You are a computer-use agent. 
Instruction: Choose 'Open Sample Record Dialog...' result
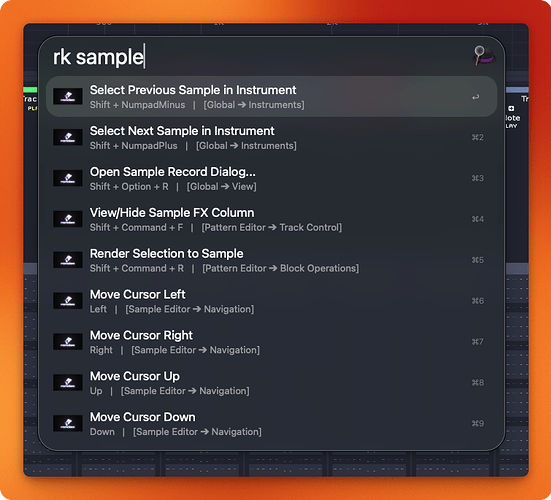[x=271, y=178]
